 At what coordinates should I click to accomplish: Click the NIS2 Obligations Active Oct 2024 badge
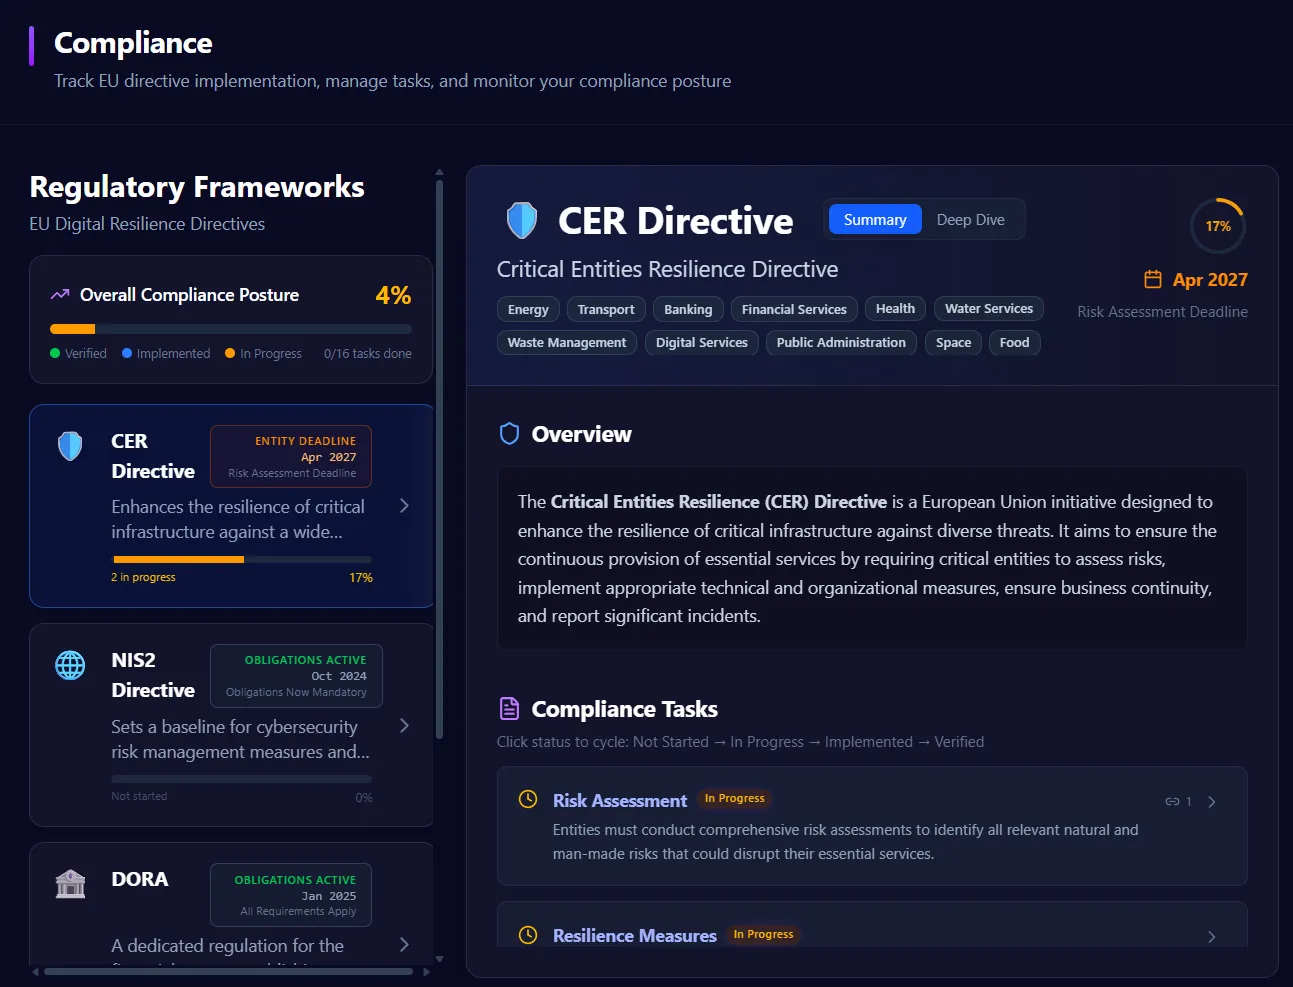tap(296, 675)
